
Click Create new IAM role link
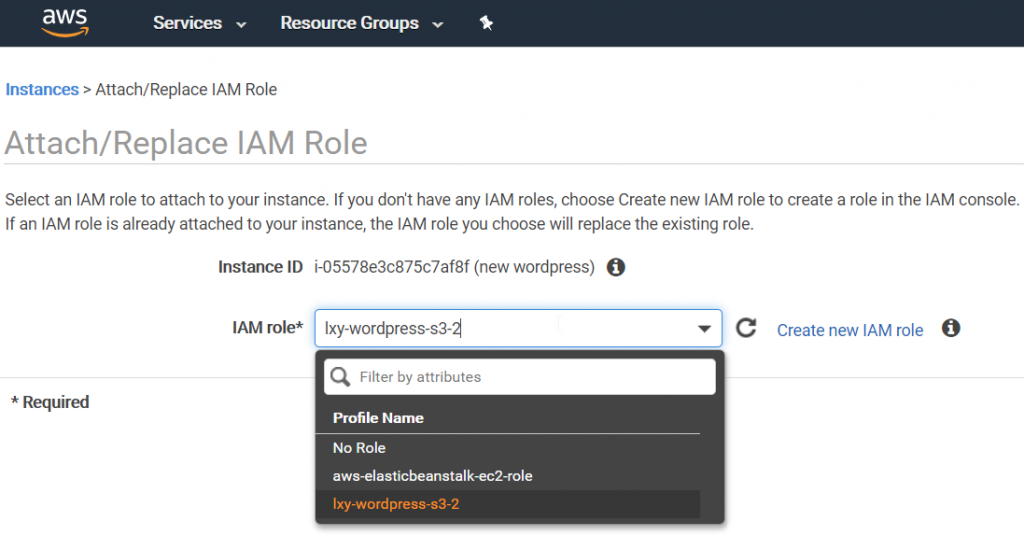point(850,330)
